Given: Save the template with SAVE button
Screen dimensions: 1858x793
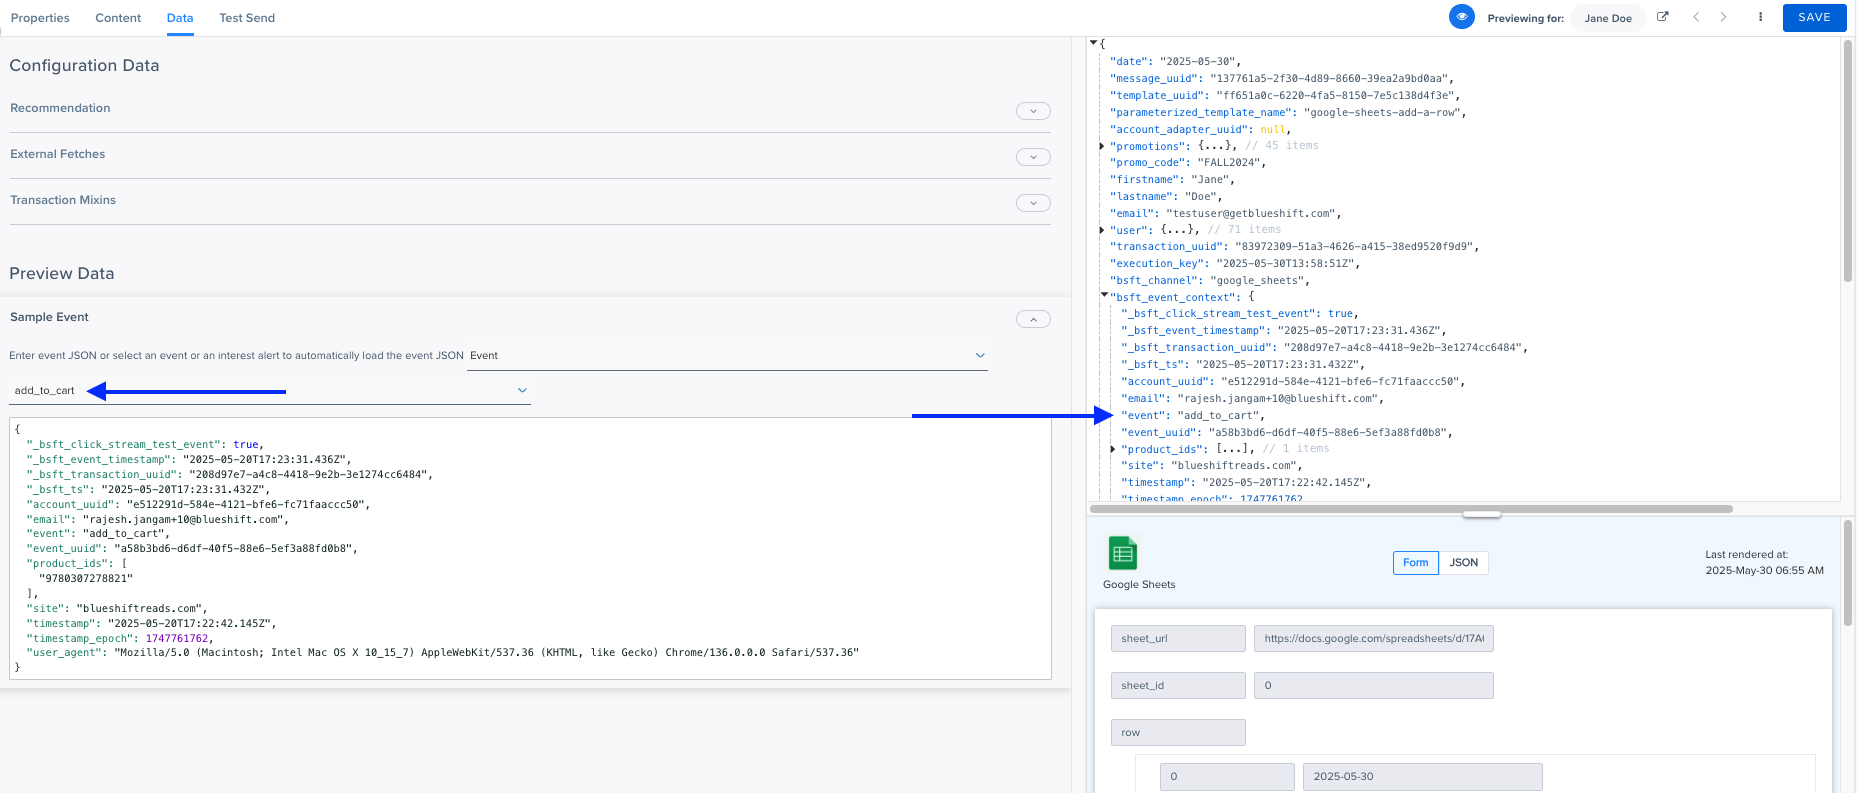Looking at the screenshot, I should coord(1814,17).
